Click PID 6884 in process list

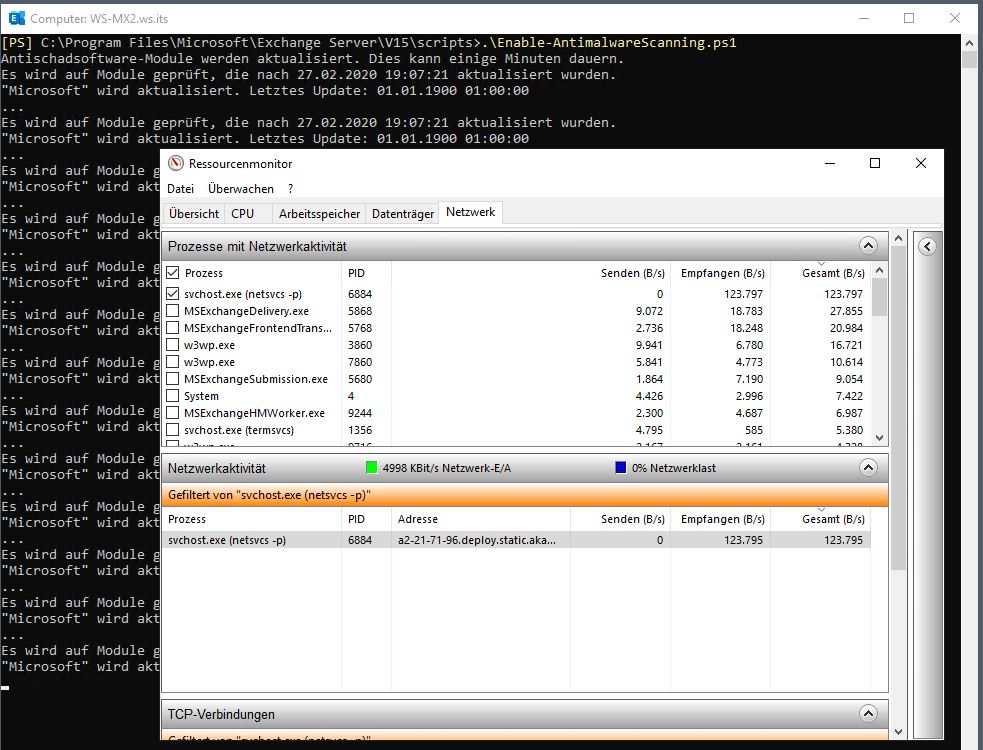[360, 293]
